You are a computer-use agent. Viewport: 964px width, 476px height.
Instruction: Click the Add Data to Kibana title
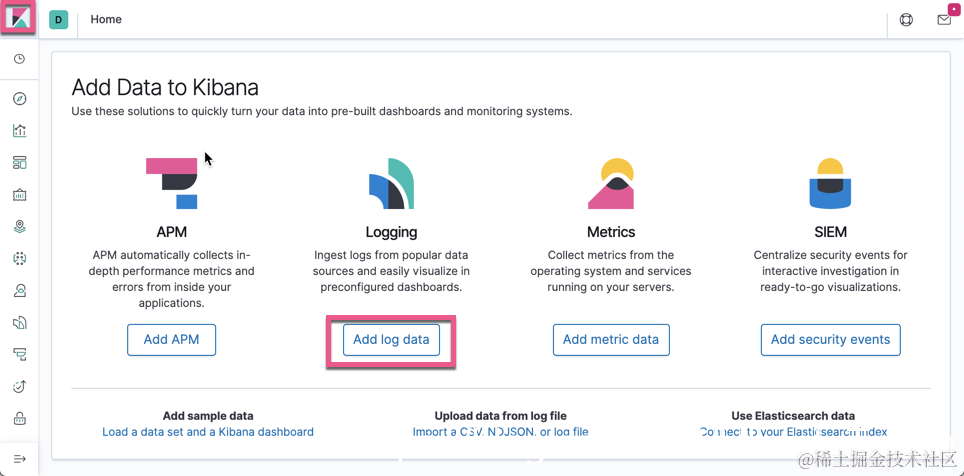[x=165, y=87]
